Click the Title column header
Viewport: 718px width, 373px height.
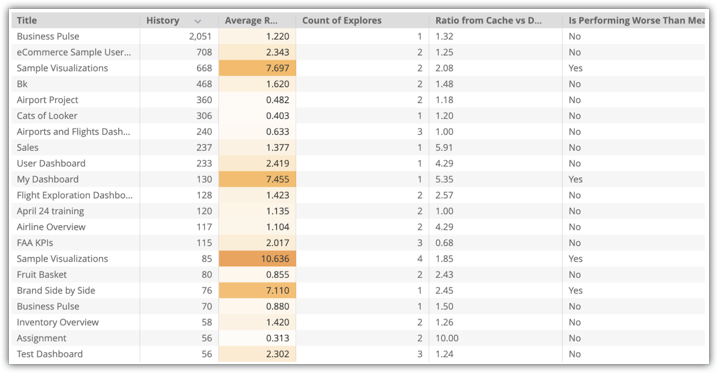pos(27,21)
